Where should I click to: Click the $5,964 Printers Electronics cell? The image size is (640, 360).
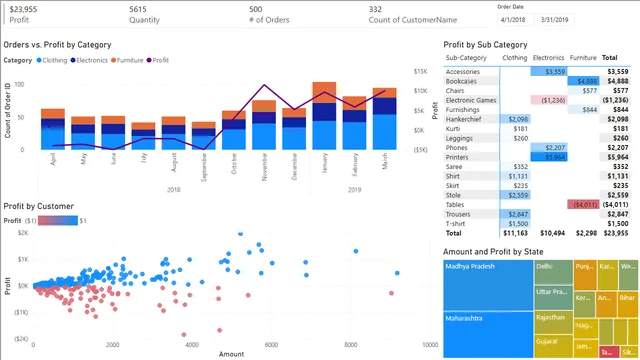pyautogui.click(x=549, y=157)
